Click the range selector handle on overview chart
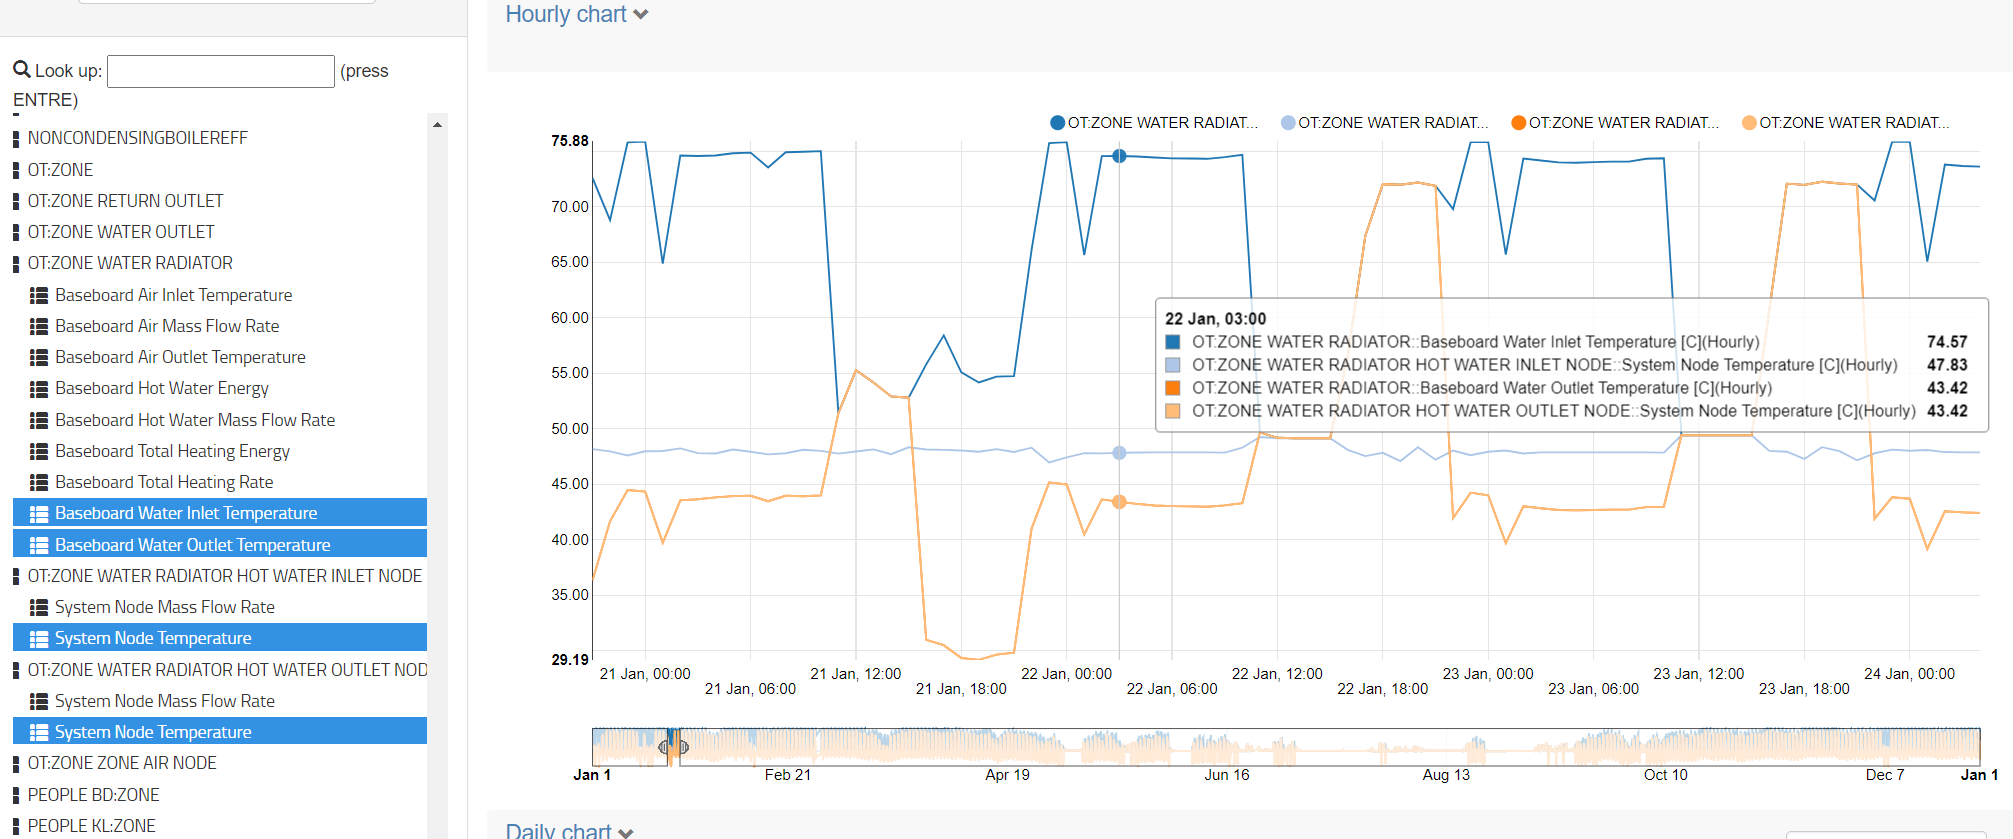 point(673,746)
